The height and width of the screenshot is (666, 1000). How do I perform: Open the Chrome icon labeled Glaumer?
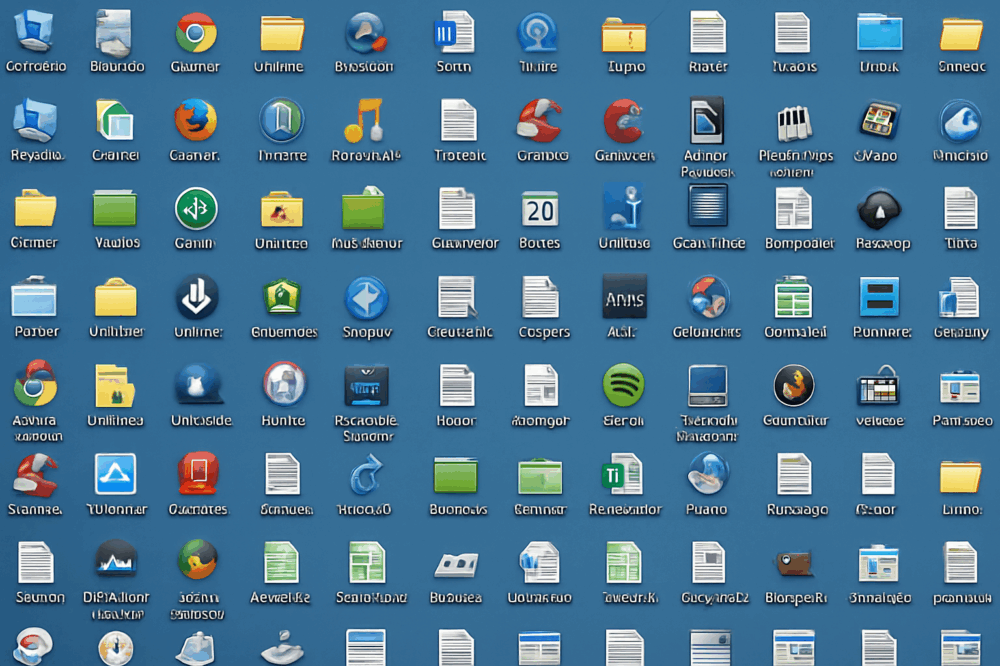pos(196,33)
